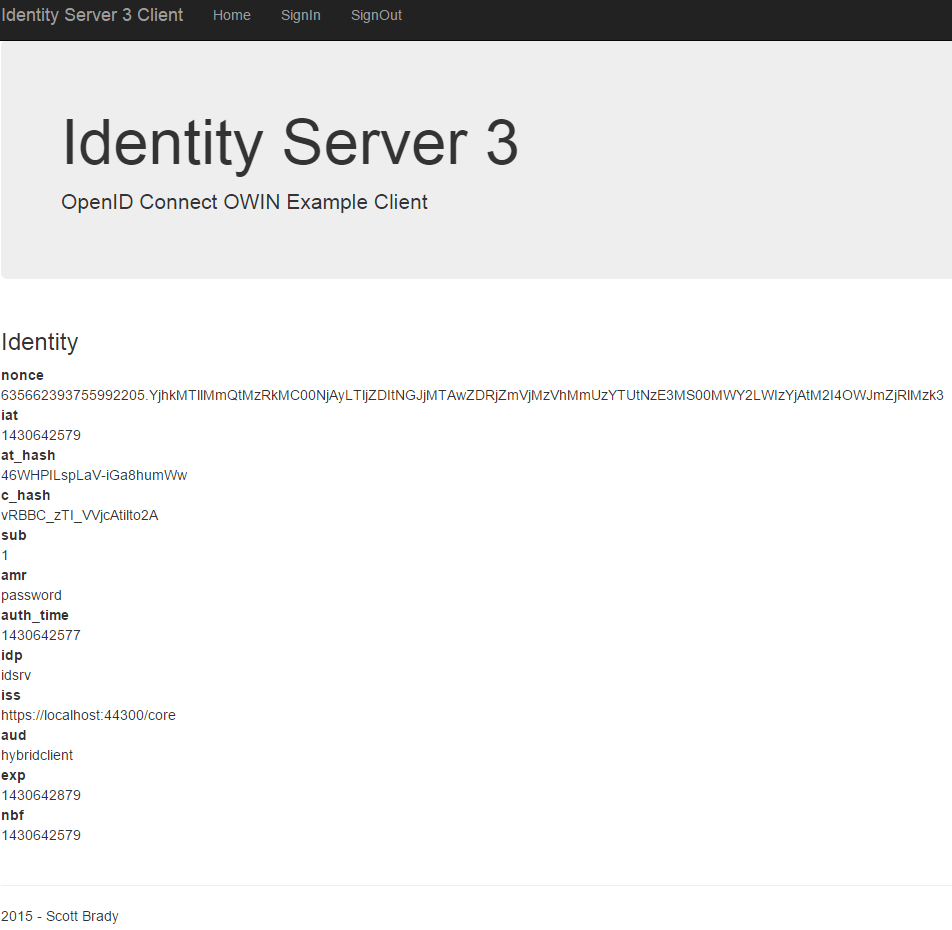The width and height of the screenshot is (952, 930).
Task: Click the sub value '1'
Action: [5, 555]
